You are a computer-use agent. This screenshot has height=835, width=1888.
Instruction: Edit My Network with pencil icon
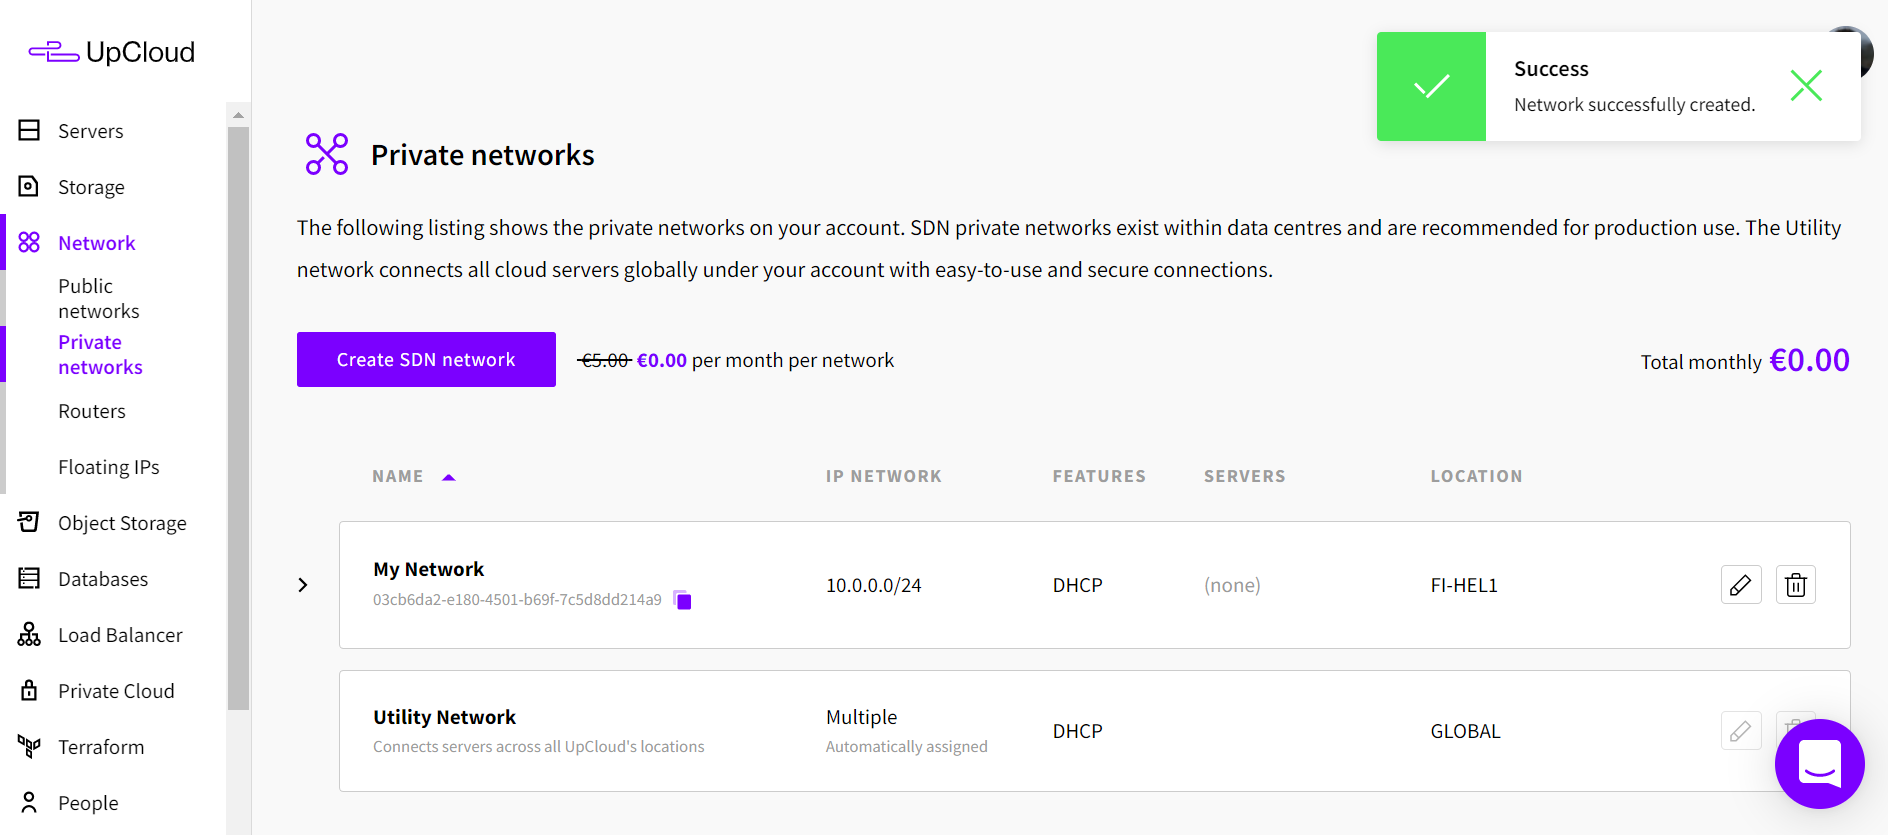1741,585
